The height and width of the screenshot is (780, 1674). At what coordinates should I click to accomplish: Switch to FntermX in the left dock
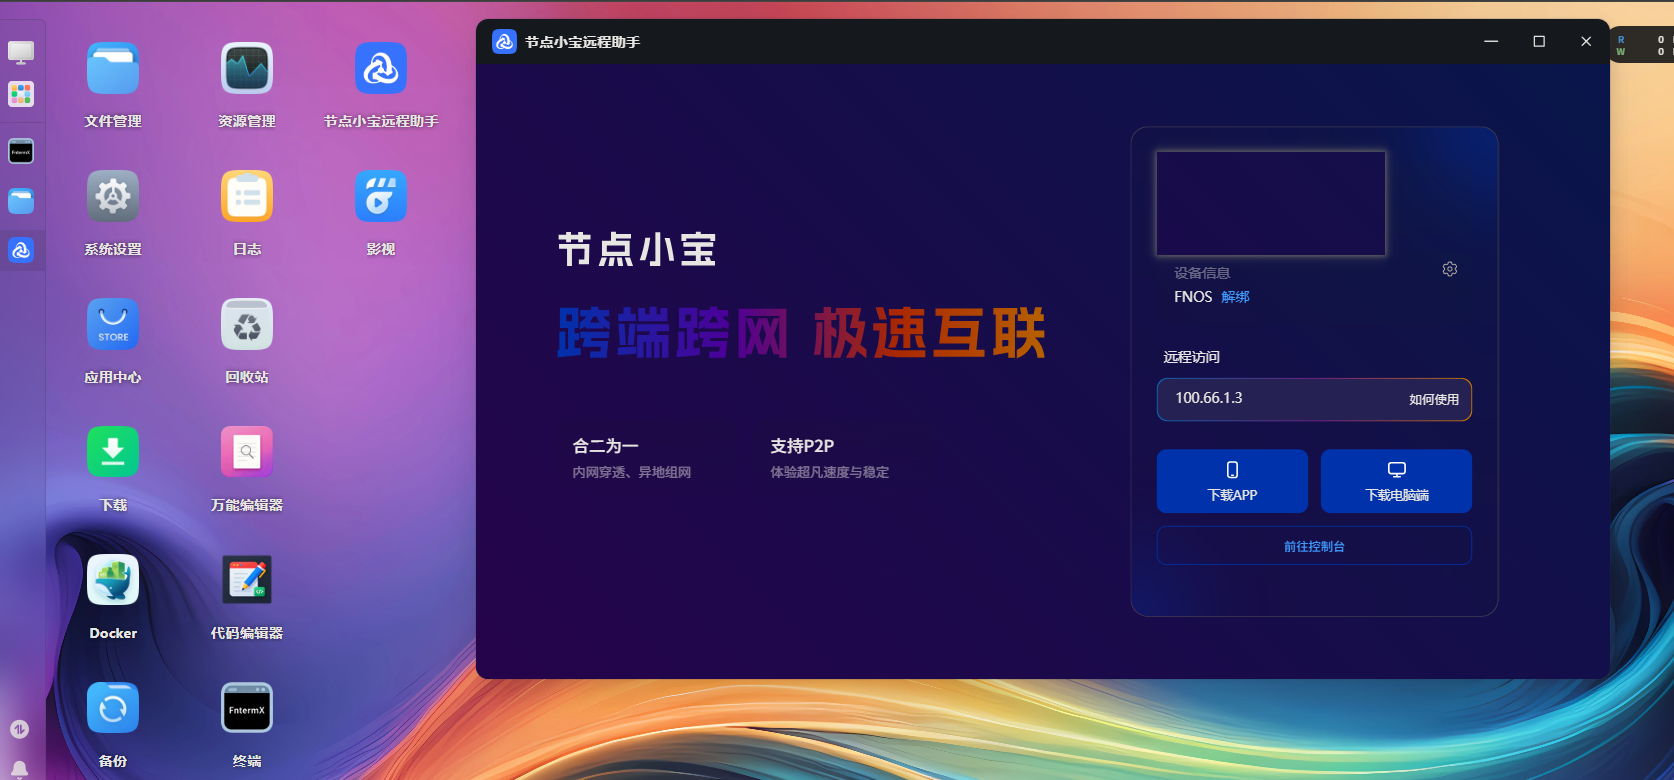click(x=21, y=152)
